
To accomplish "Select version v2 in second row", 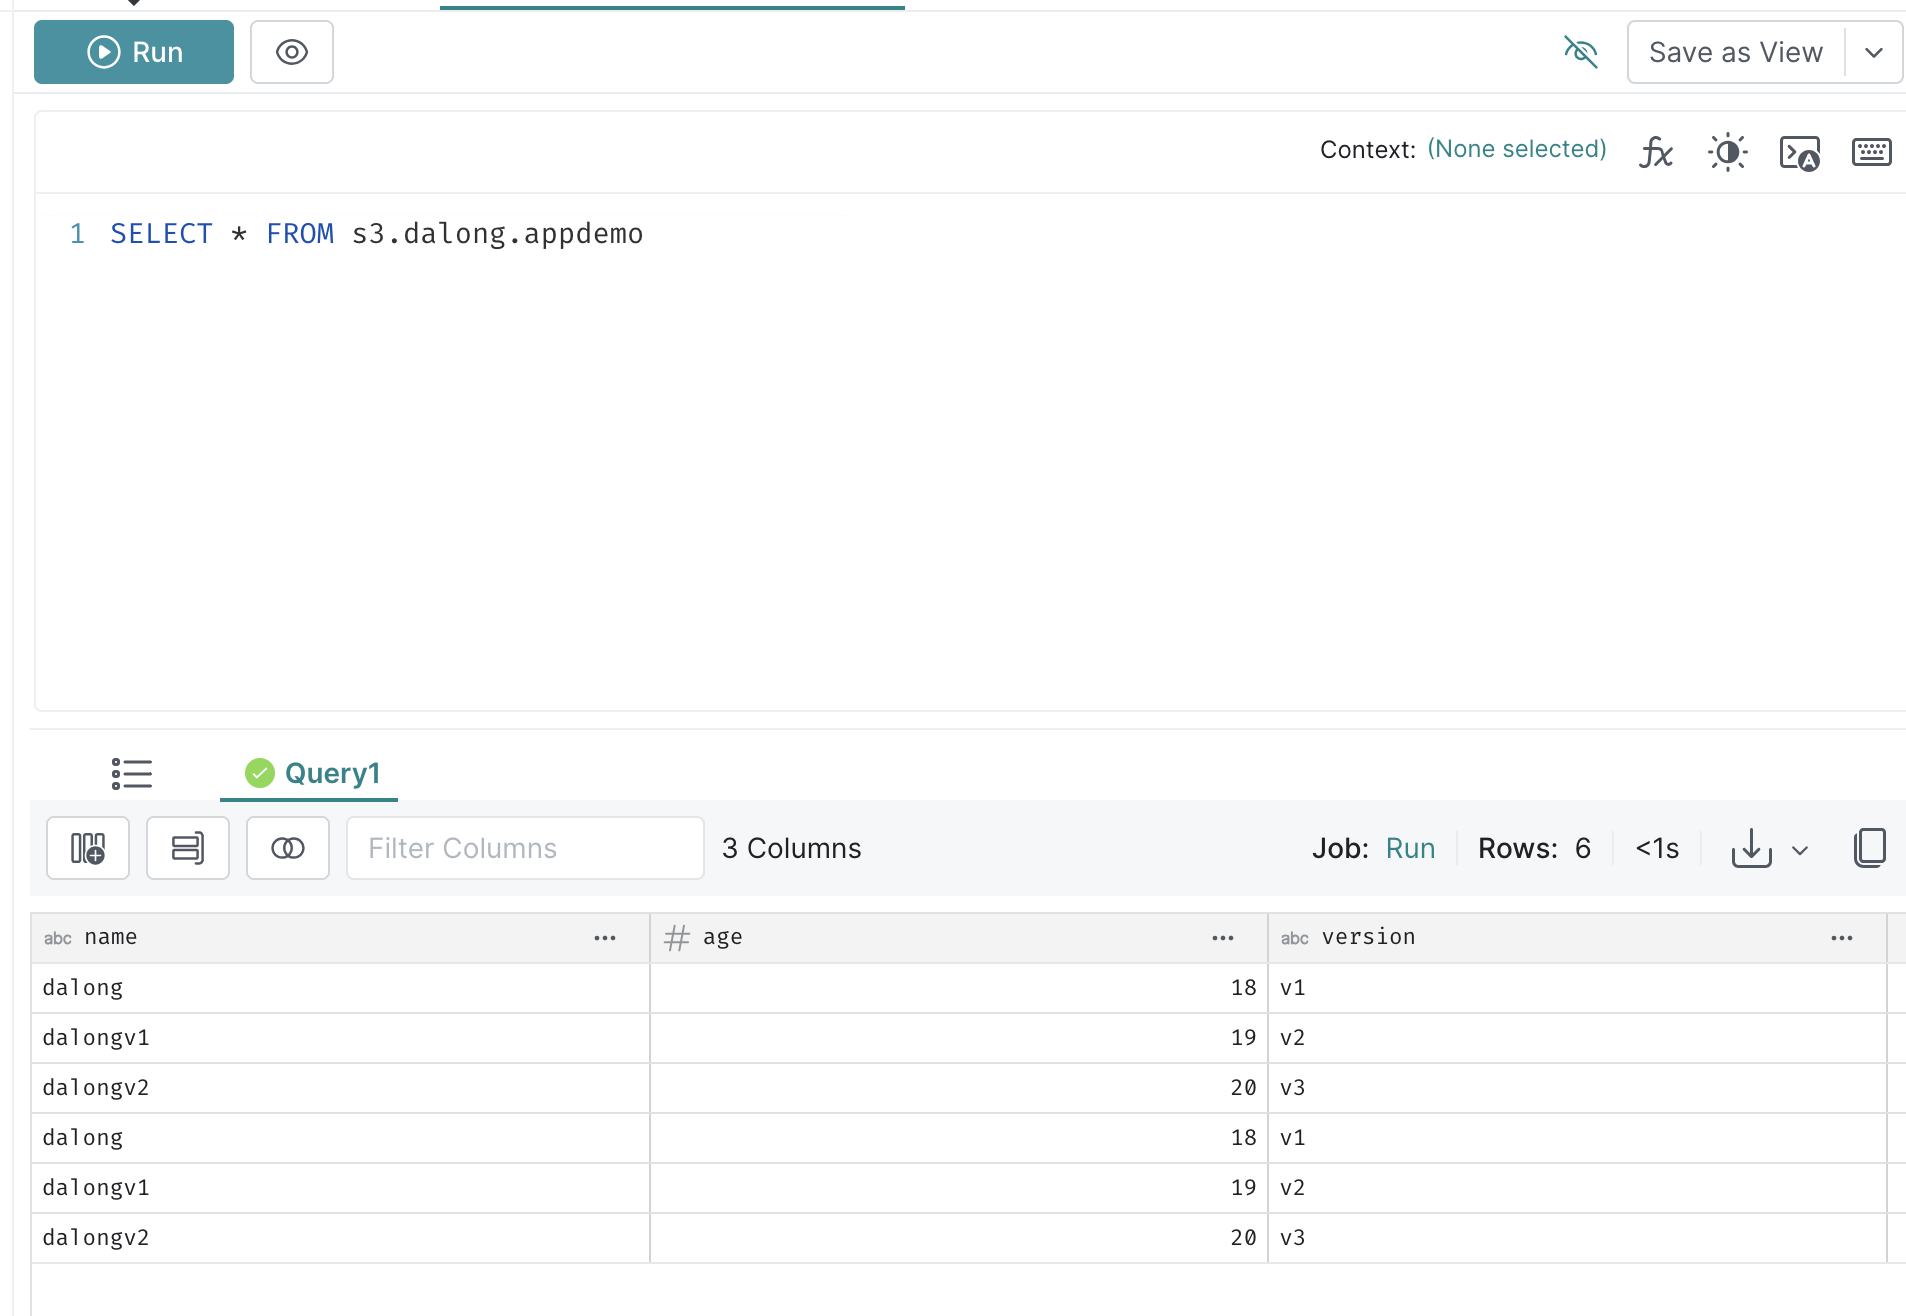I will 1577,1038.
